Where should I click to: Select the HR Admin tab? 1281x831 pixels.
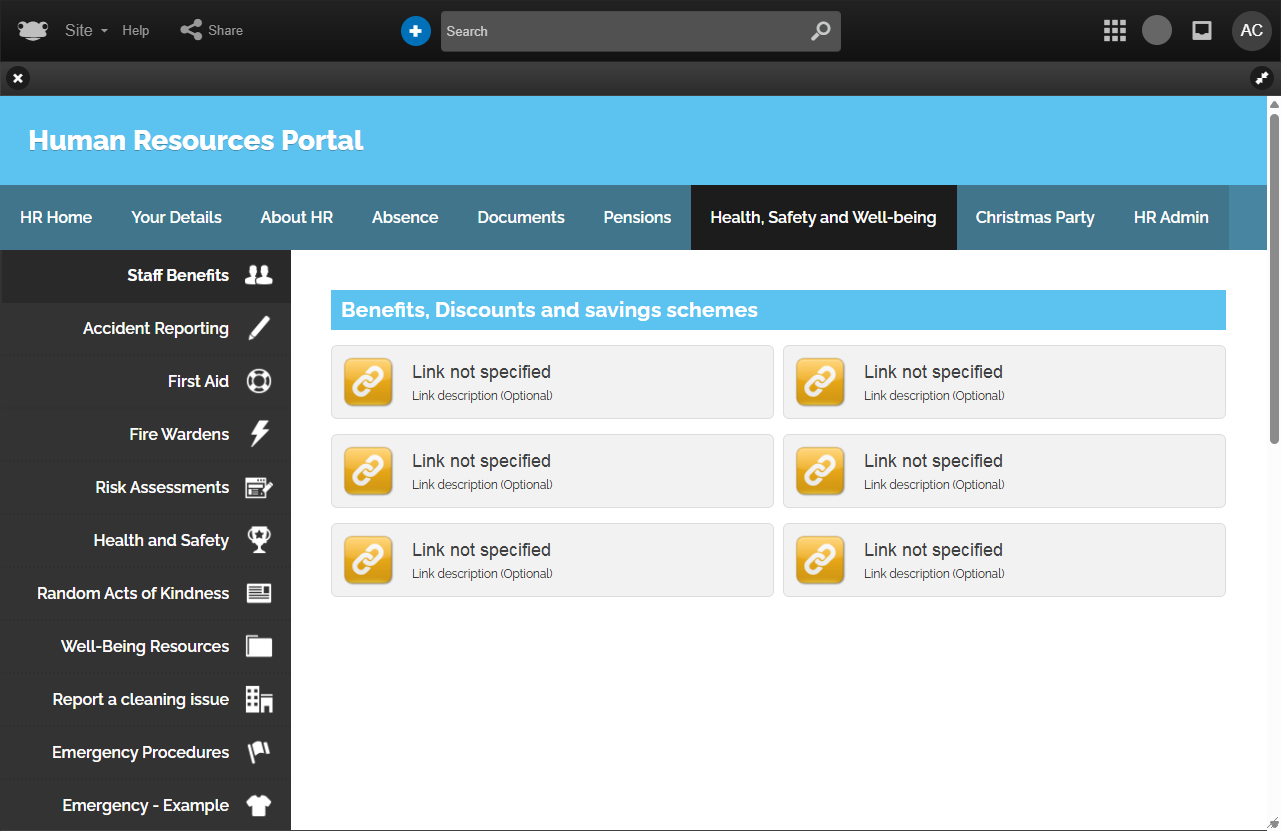(1171, 217)
